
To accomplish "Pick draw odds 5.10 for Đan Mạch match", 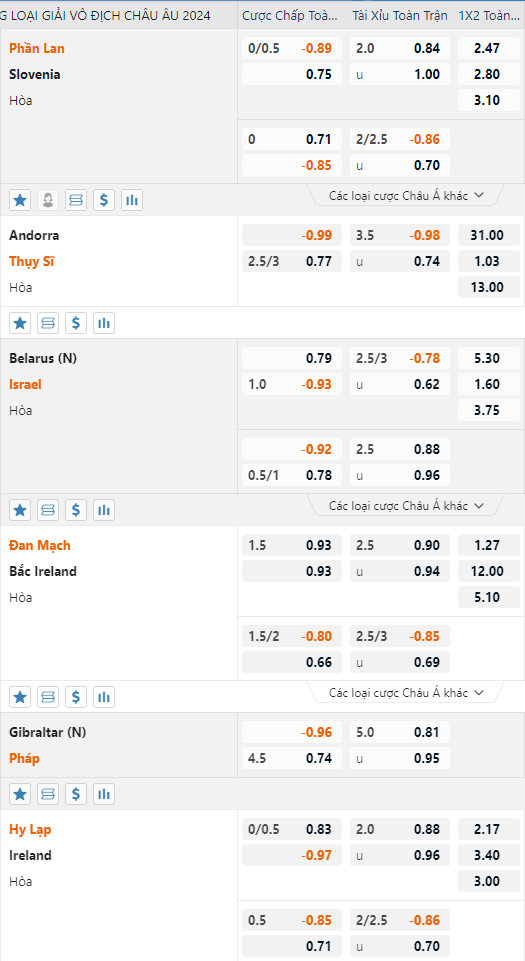I will pos(488,598).
